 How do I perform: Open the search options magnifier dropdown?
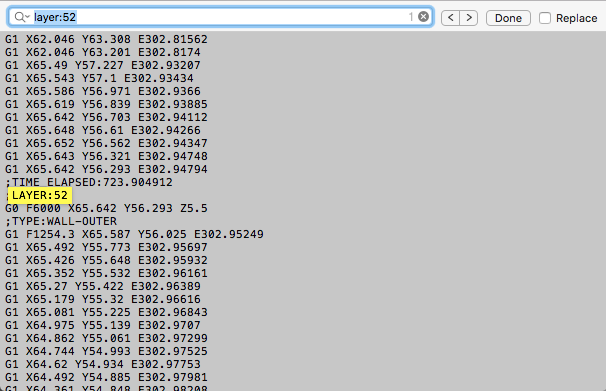(x=22, y=17)
